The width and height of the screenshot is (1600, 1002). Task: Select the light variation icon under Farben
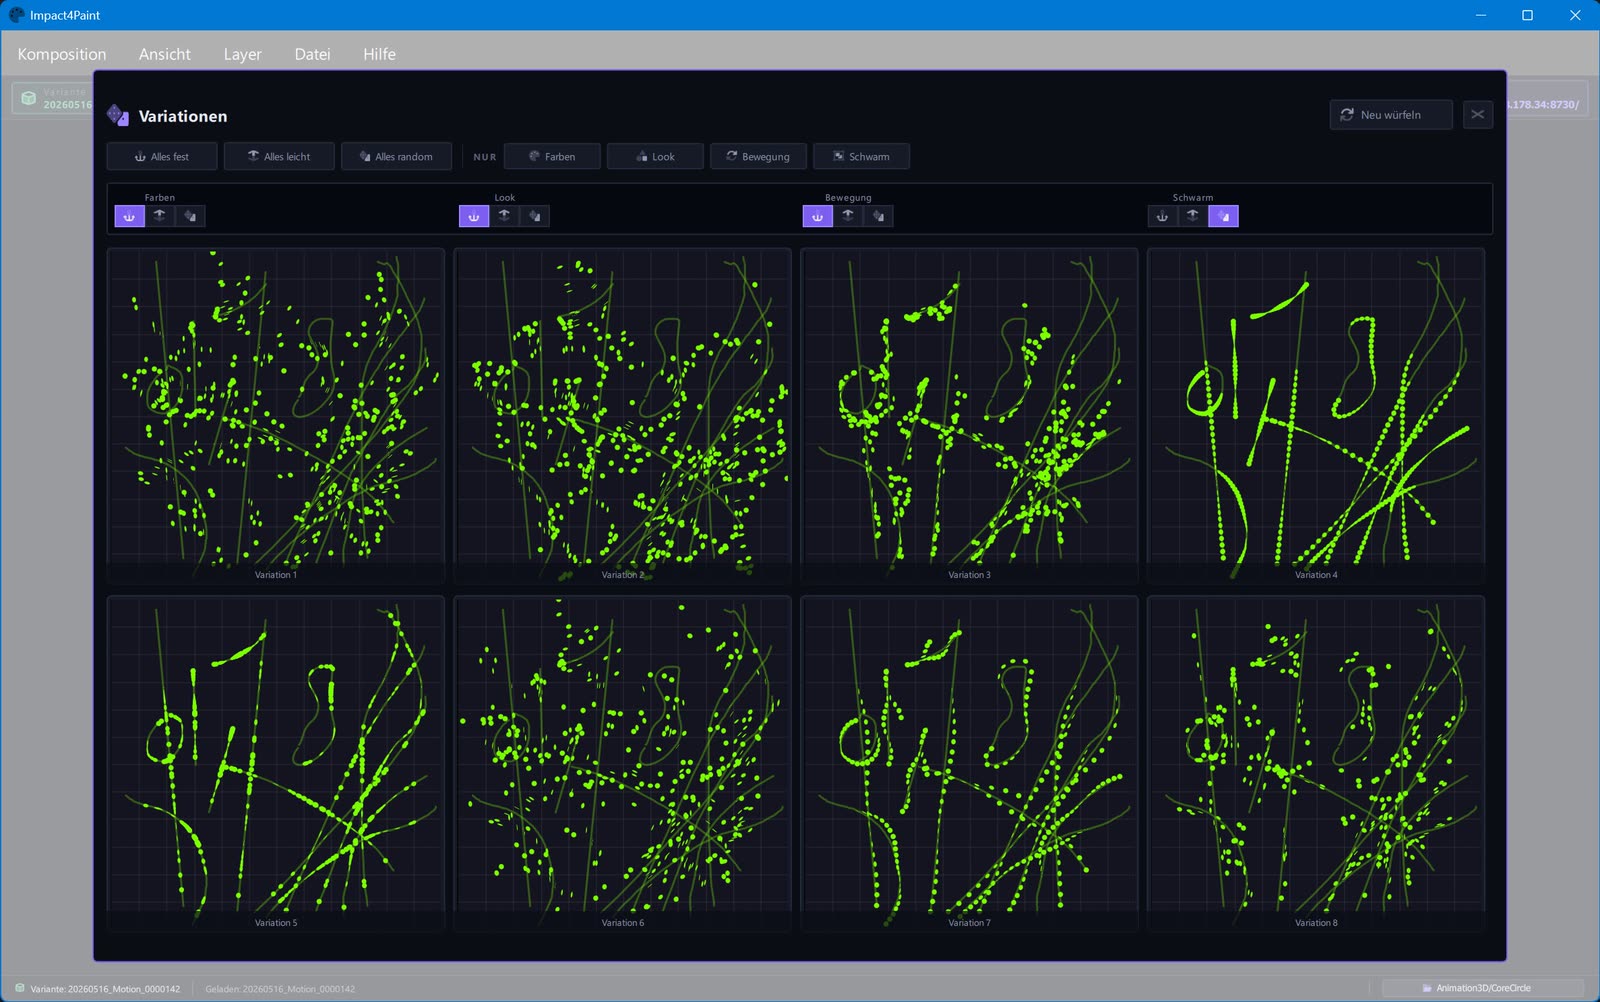tap(160, 216)
